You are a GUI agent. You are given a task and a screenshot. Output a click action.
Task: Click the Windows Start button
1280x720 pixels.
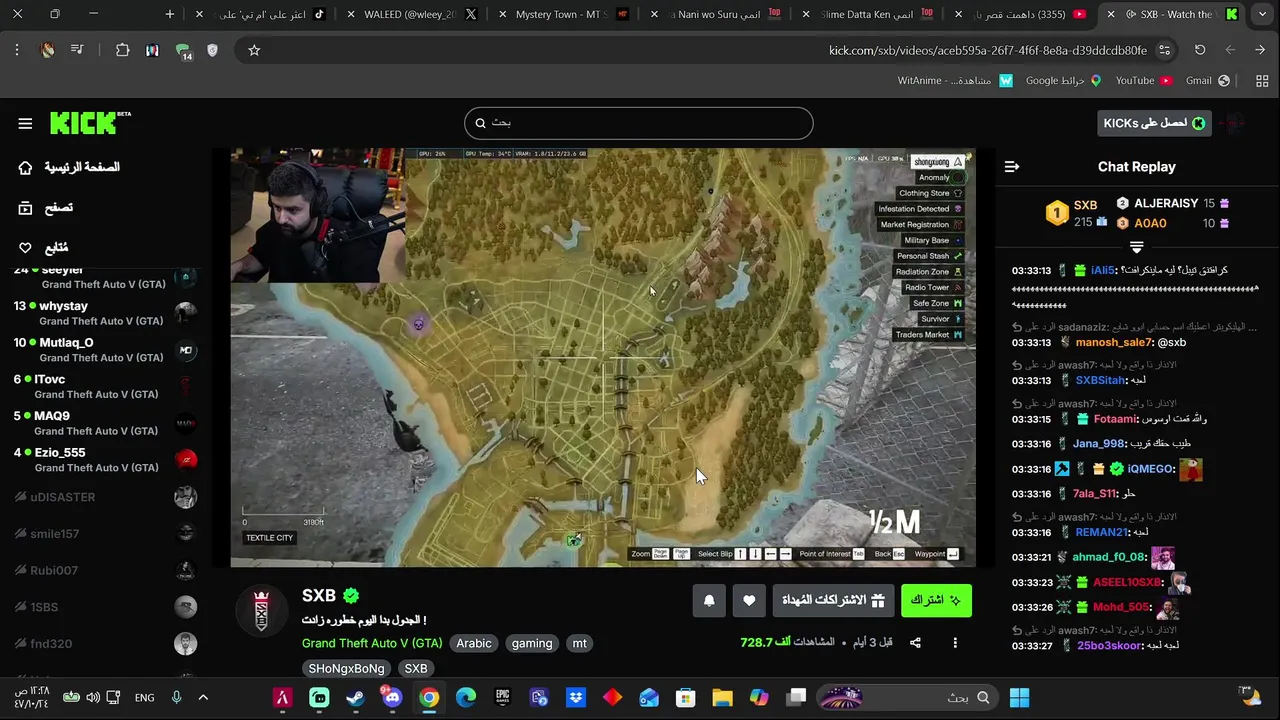(1019, 697)
